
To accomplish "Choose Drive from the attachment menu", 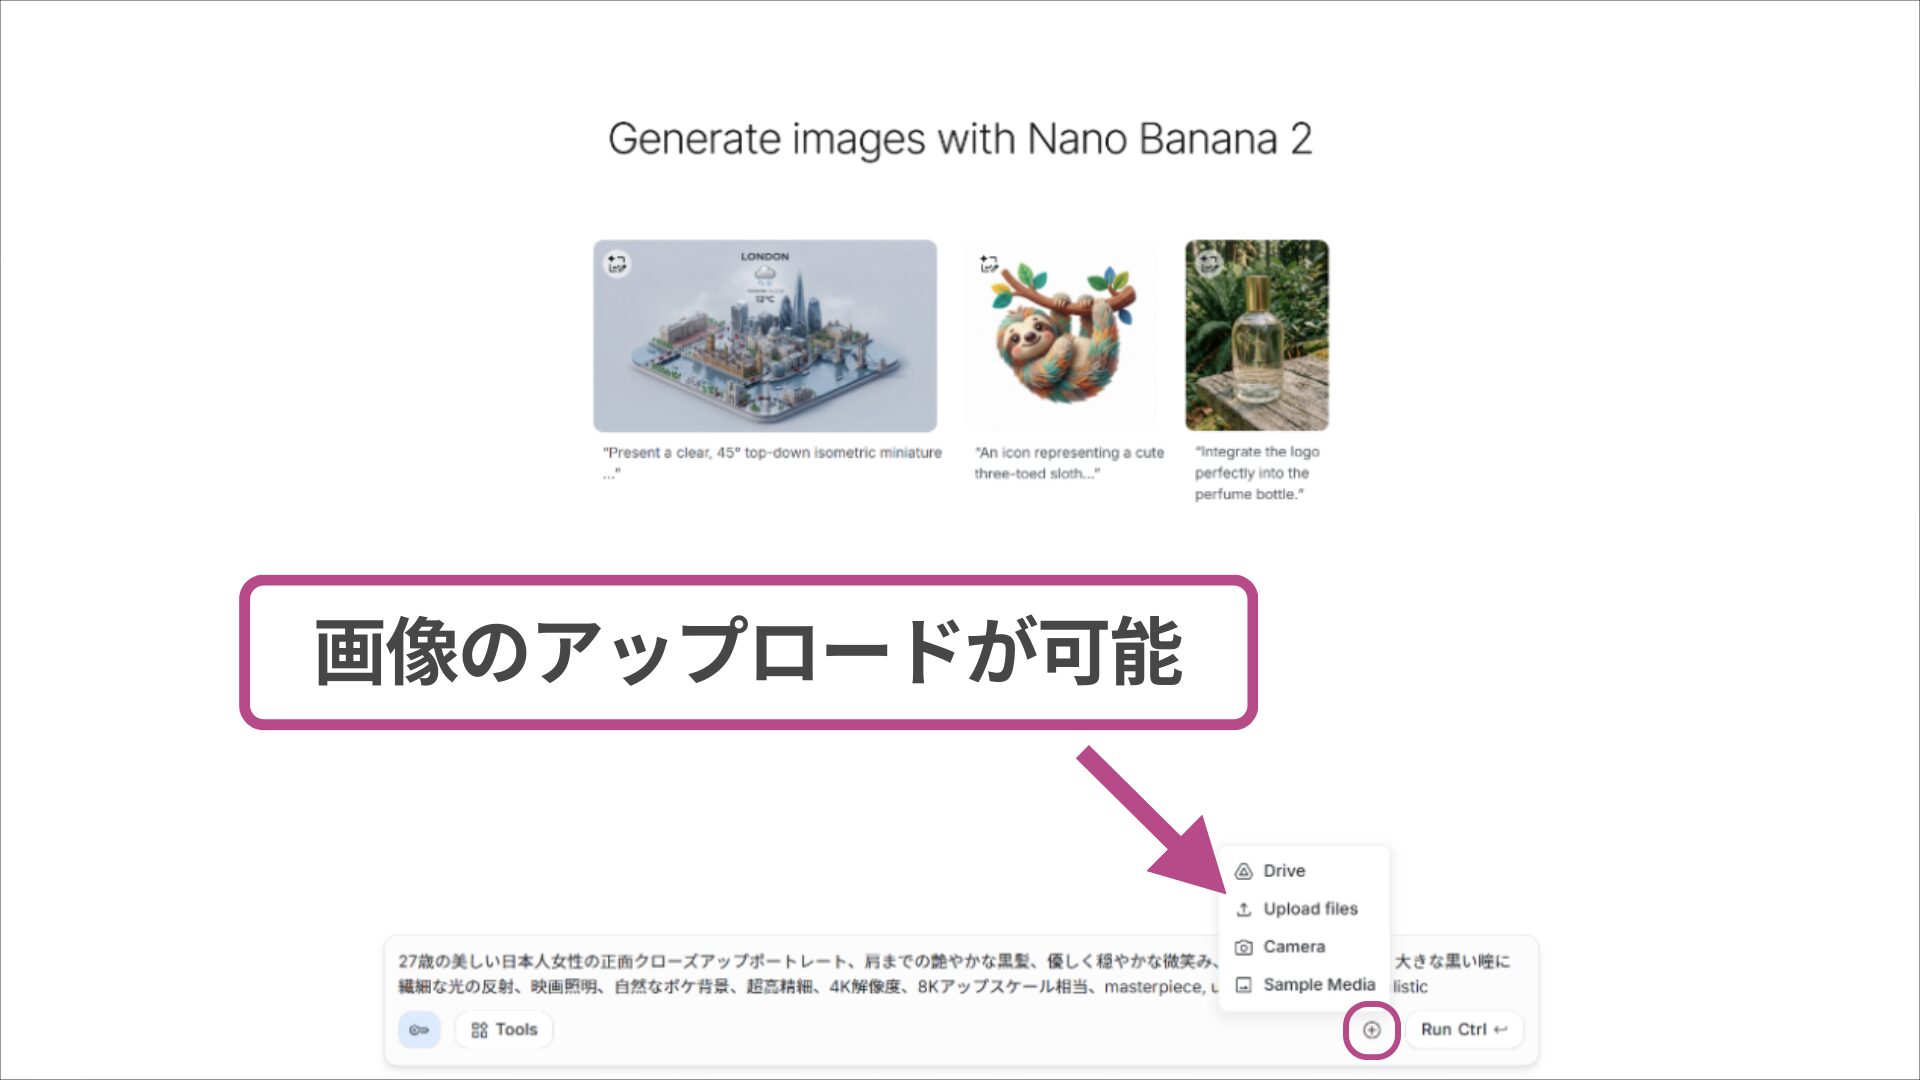I will point(1283,870).
